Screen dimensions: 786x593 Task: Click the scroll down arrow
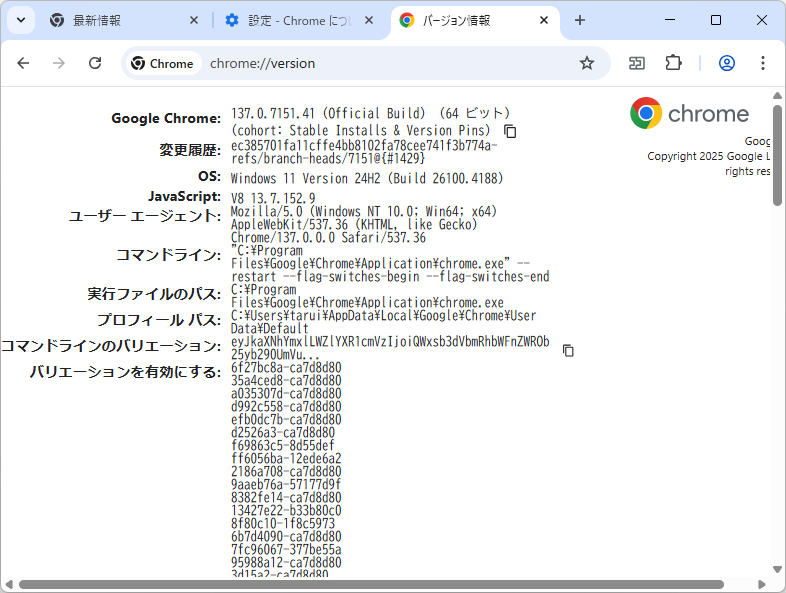pos(777,569)
